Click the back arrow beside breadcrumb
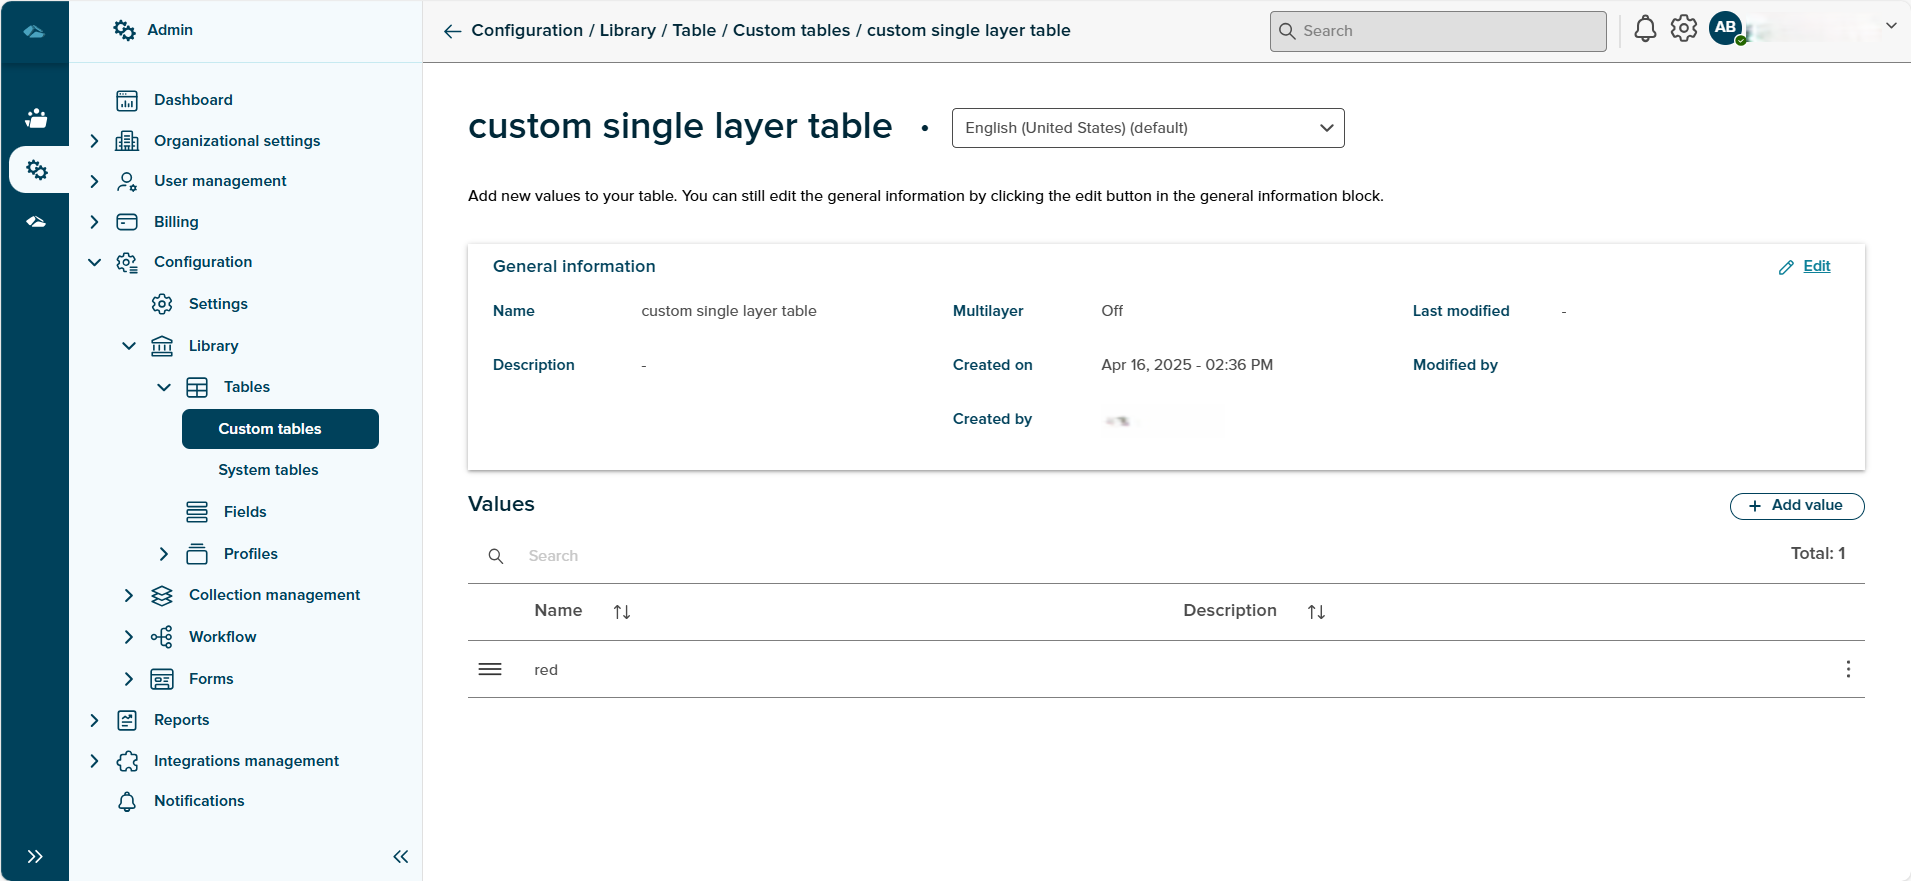Screen dimensions: 1911x881 (452, 31)
